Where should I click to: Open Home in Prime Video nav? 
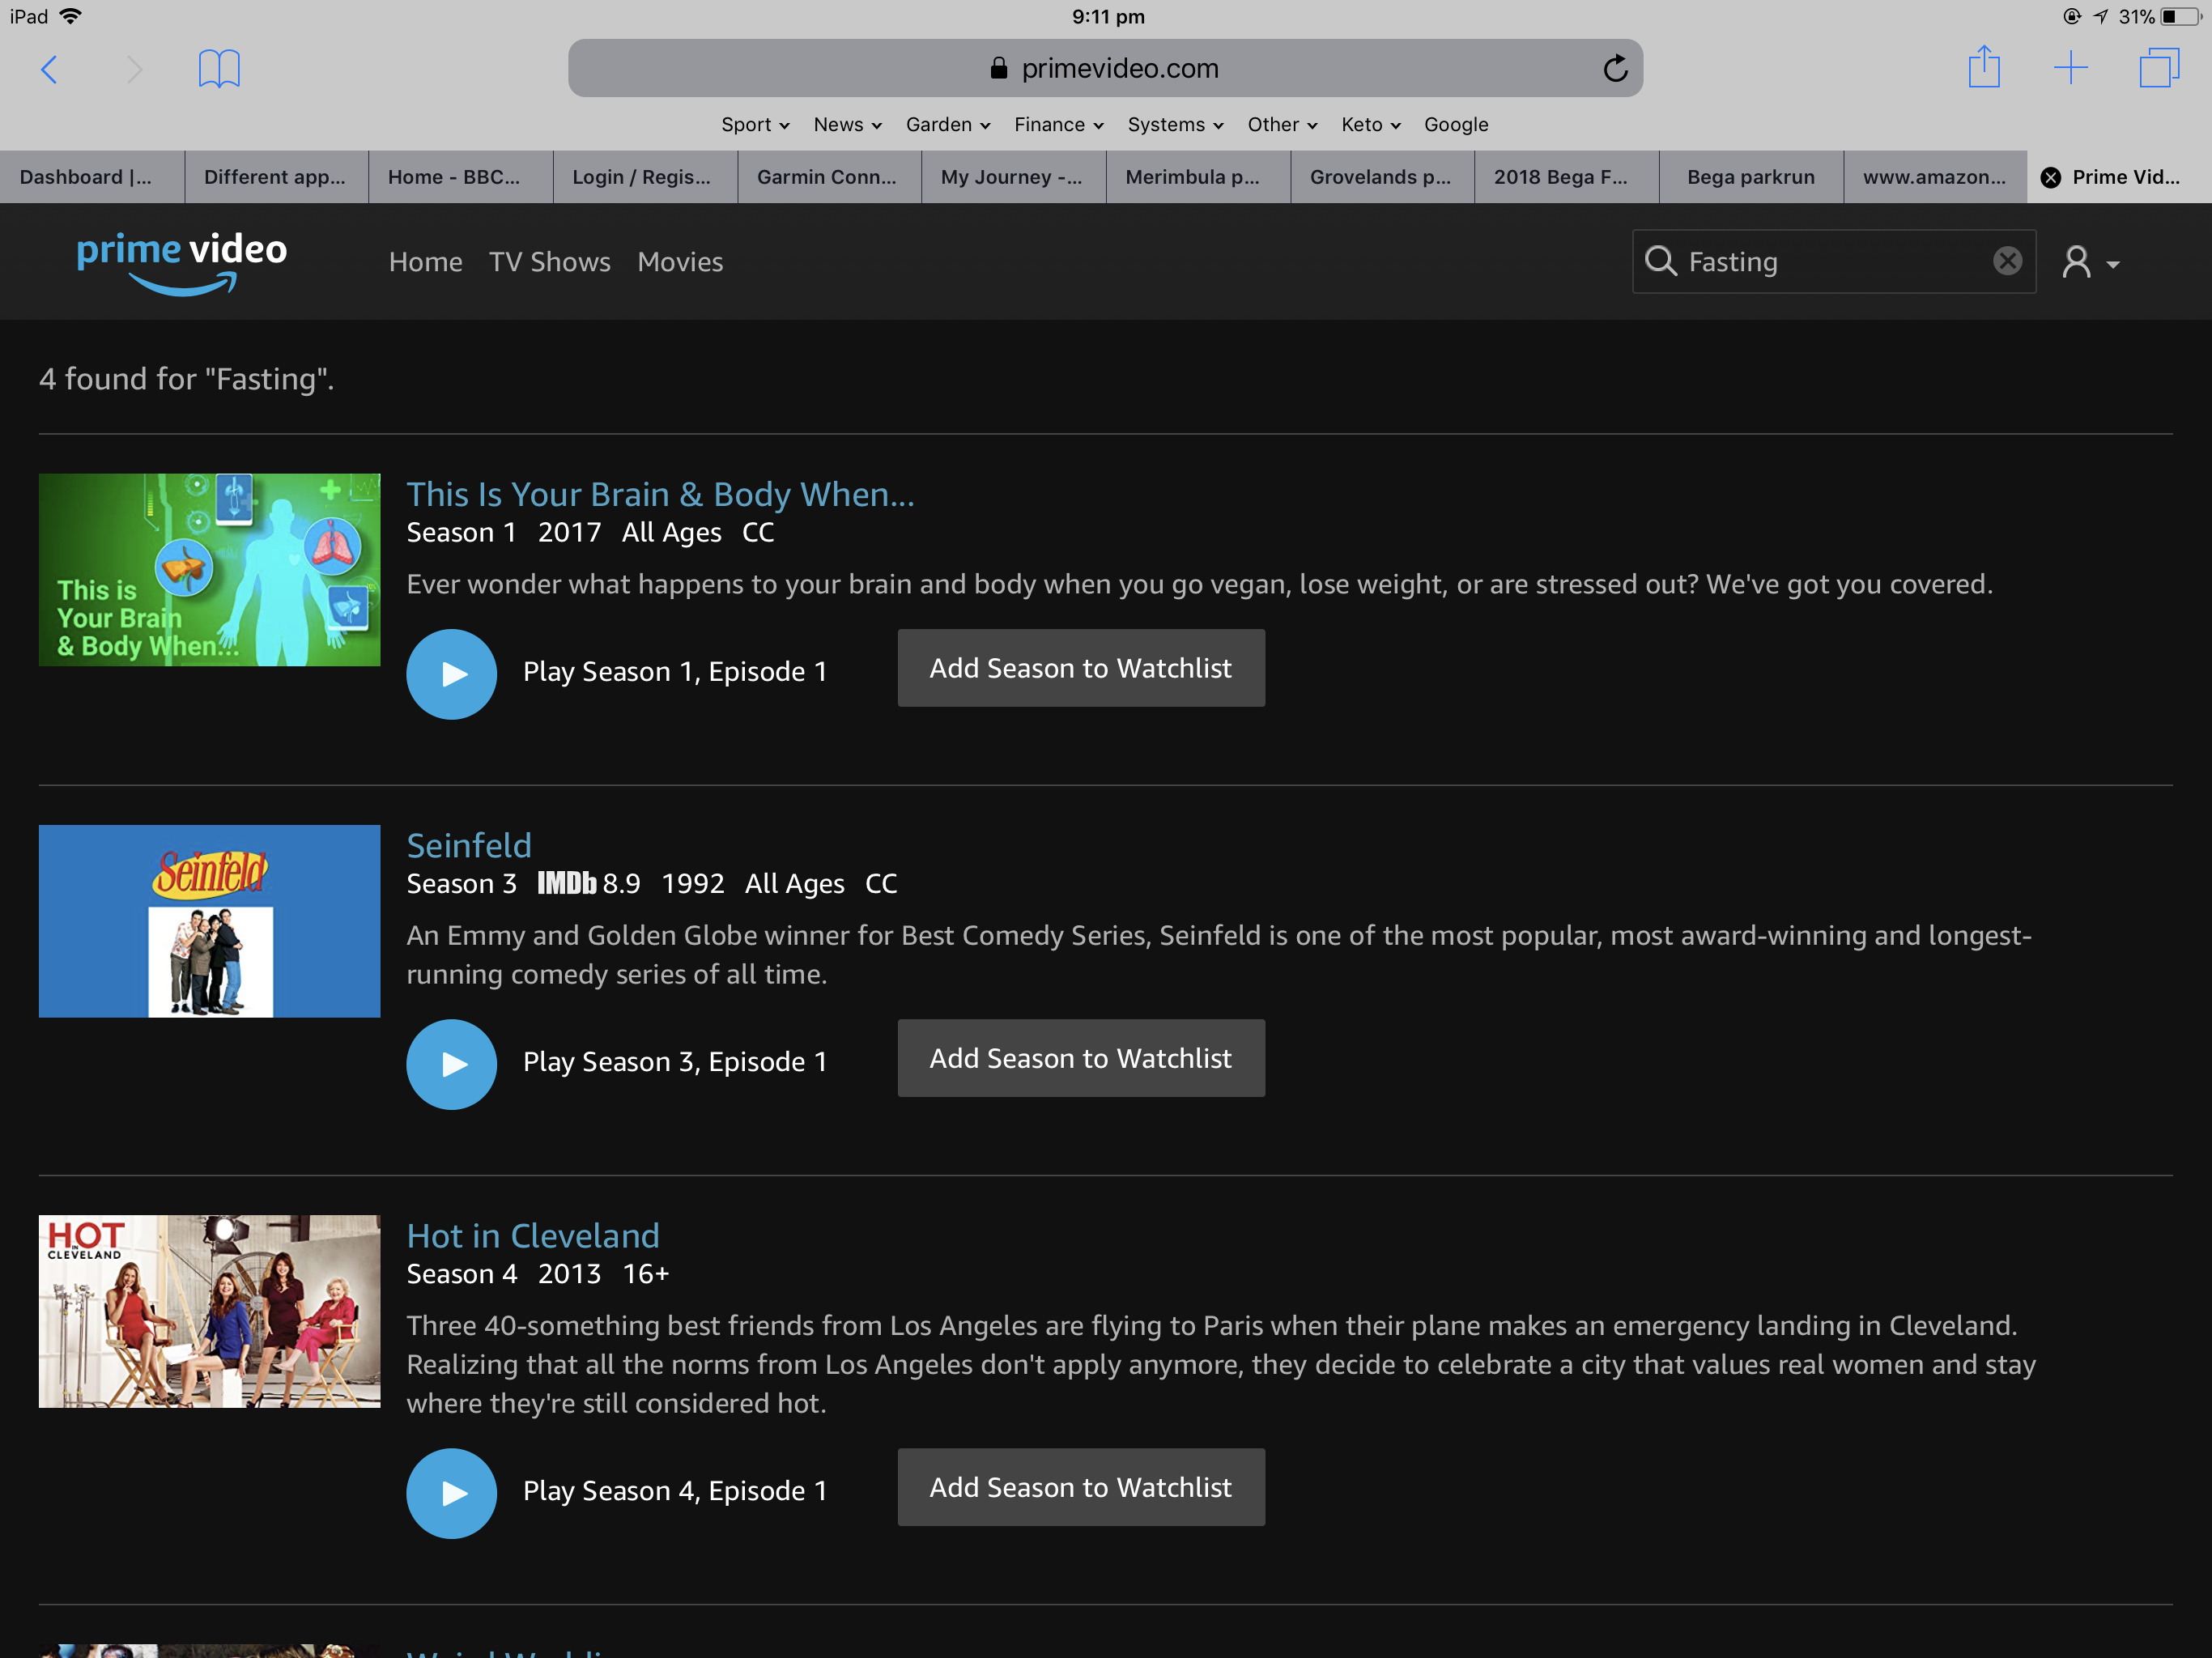click(x=425, y=262)
